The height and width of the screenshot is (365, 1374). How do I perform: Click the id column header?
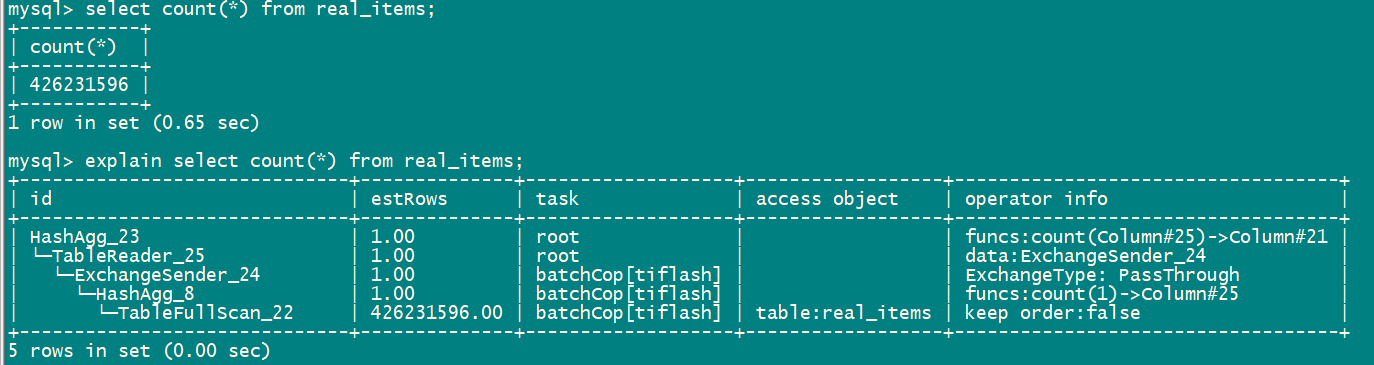(x=41, y=198)
